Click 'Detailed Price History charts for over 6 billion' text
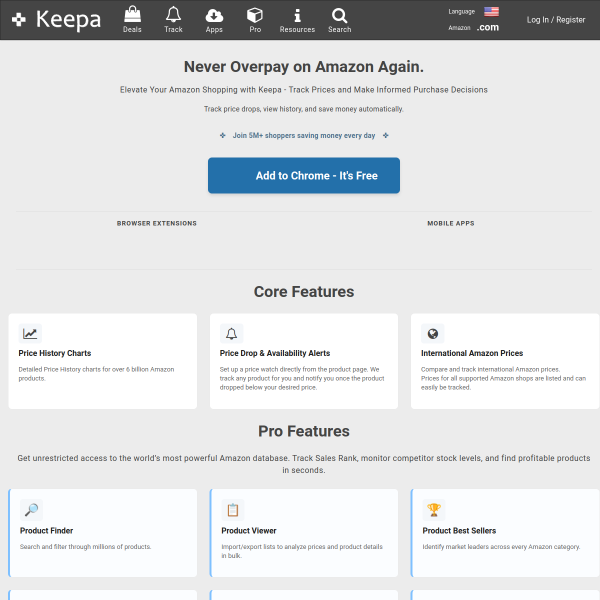The image size is (600, 600). point(96,374)
